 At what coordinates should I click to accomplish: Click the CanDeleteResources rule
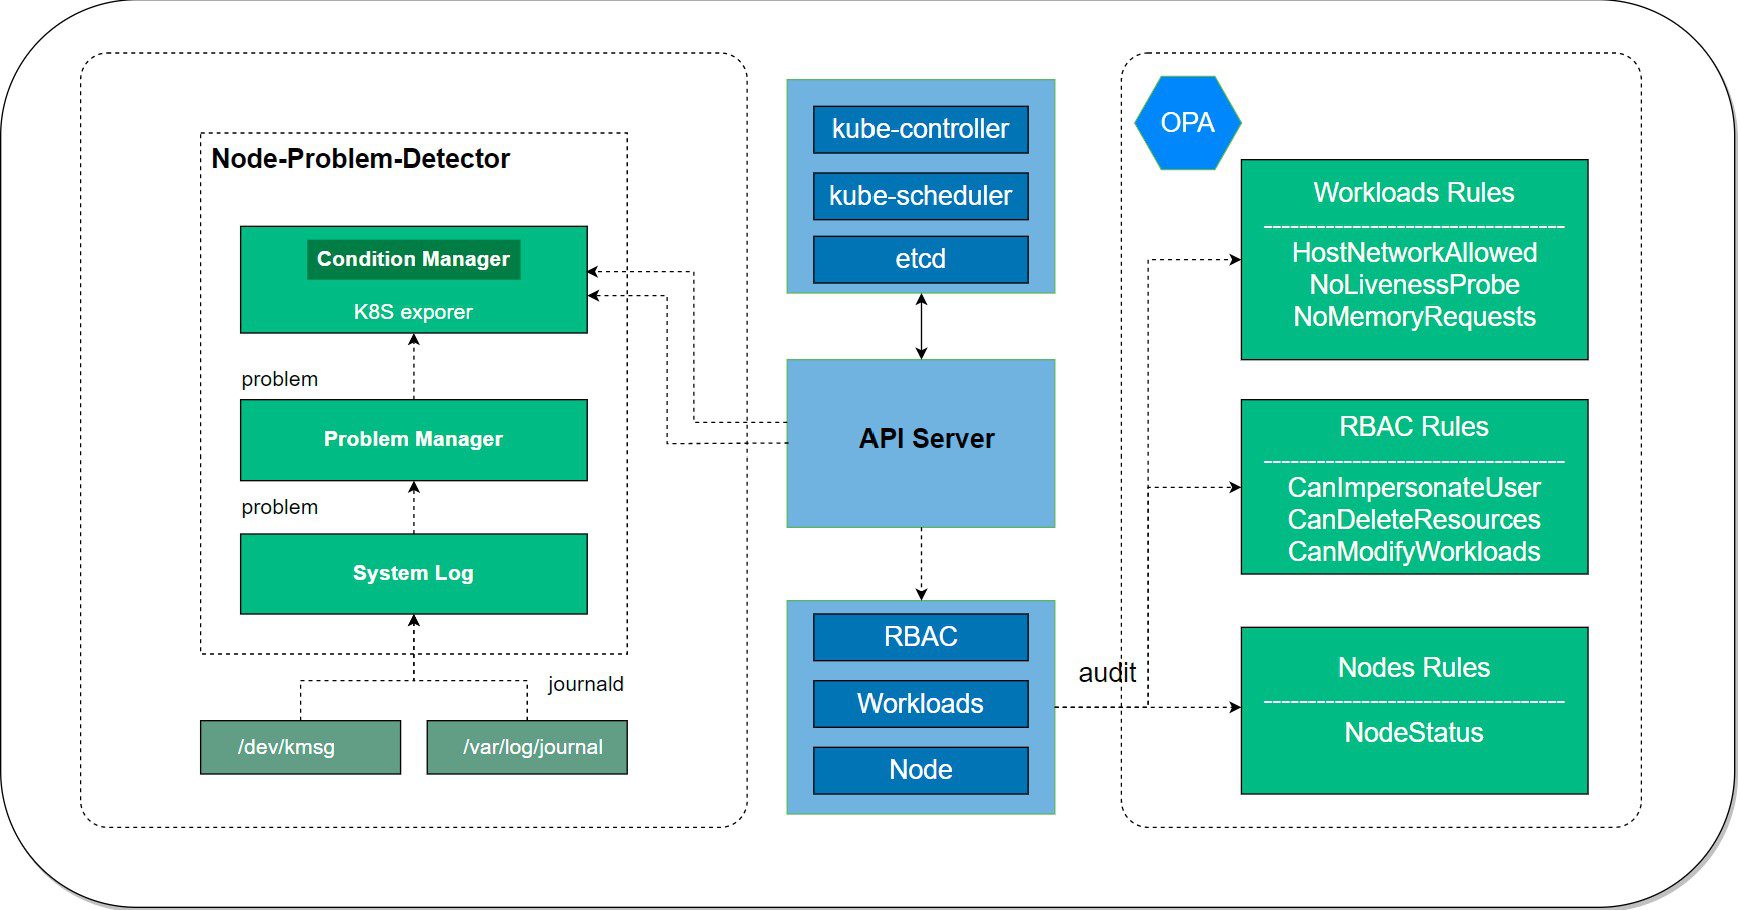click(x=1414, y=519)
